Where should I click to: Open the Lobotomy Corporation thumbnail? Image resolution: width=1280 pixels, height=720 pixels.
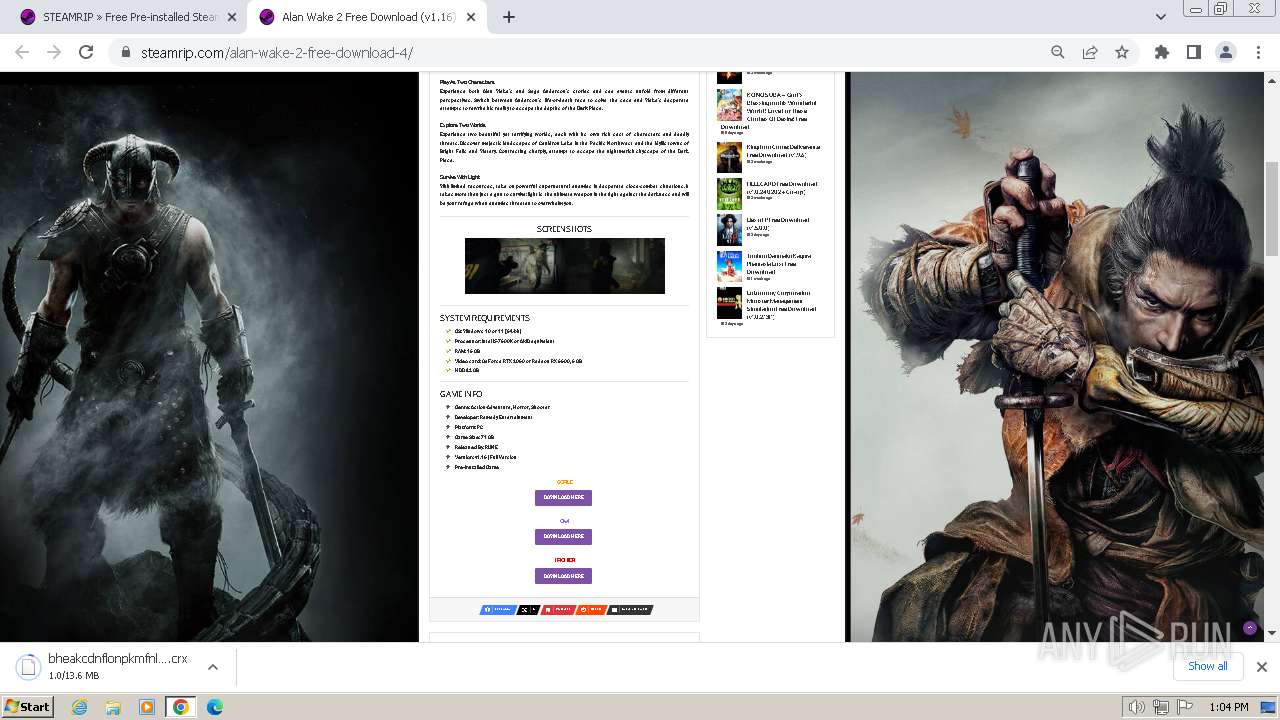pyautogui.click(x=729, y=303)
